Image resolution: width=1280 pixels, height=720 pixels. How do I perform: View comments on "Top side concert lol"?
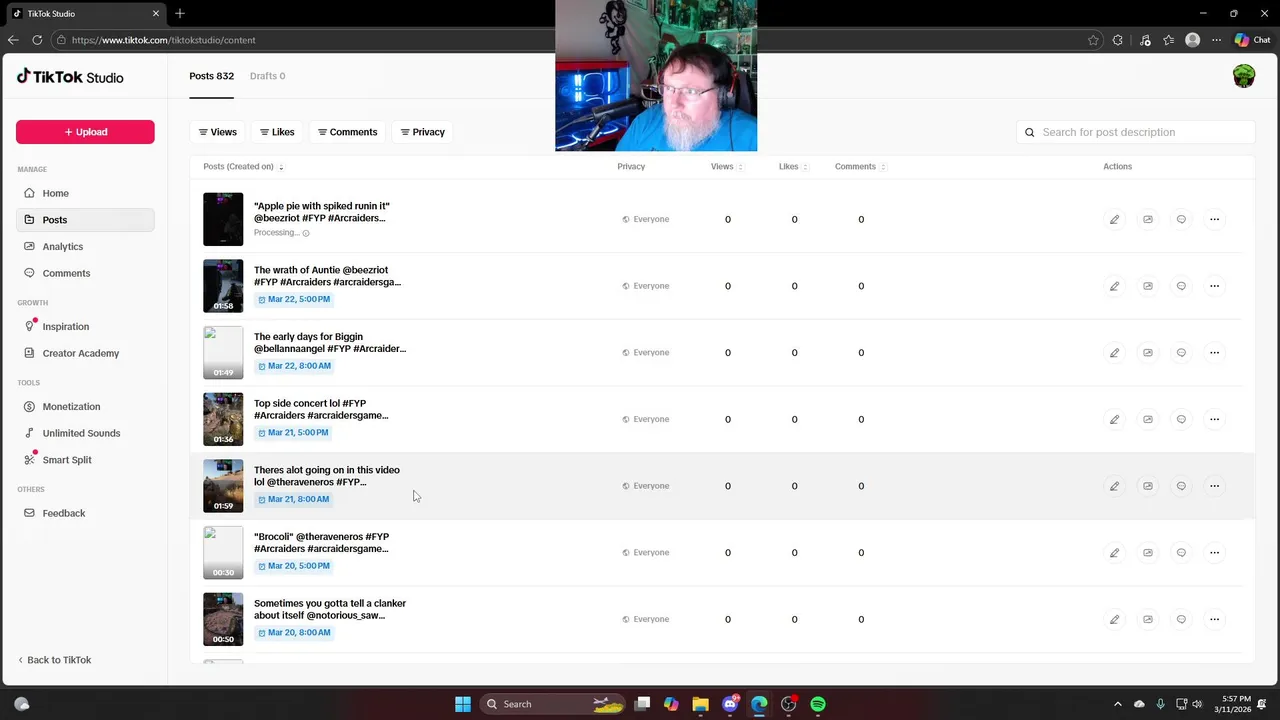tap(1181, 419)
